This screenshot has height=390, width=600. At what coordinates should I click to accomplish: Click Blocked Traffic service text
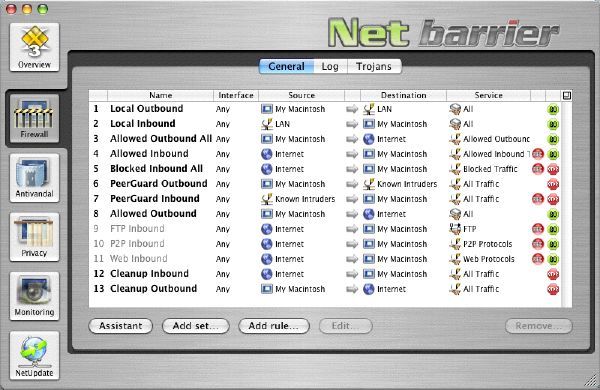(490, 169)
